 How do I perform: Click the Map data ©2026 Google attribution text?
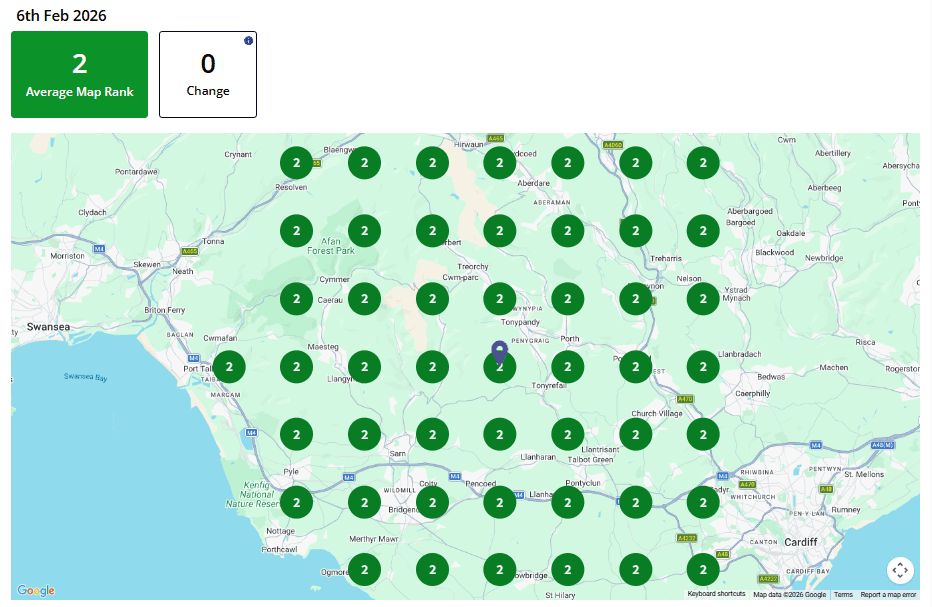(x=788, y=594)
